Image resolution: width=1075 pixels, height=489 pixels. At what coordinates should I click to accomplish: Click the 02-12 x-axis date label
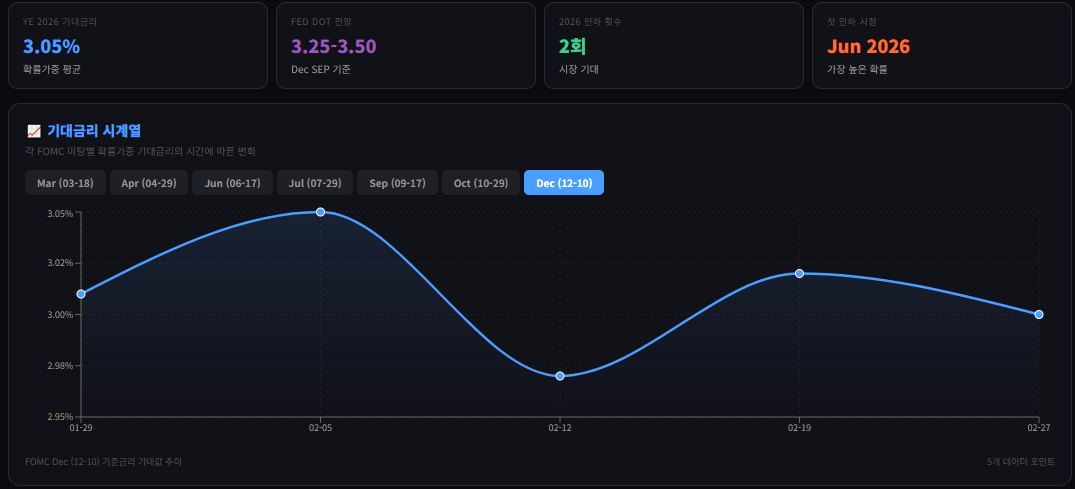[560, 428]
